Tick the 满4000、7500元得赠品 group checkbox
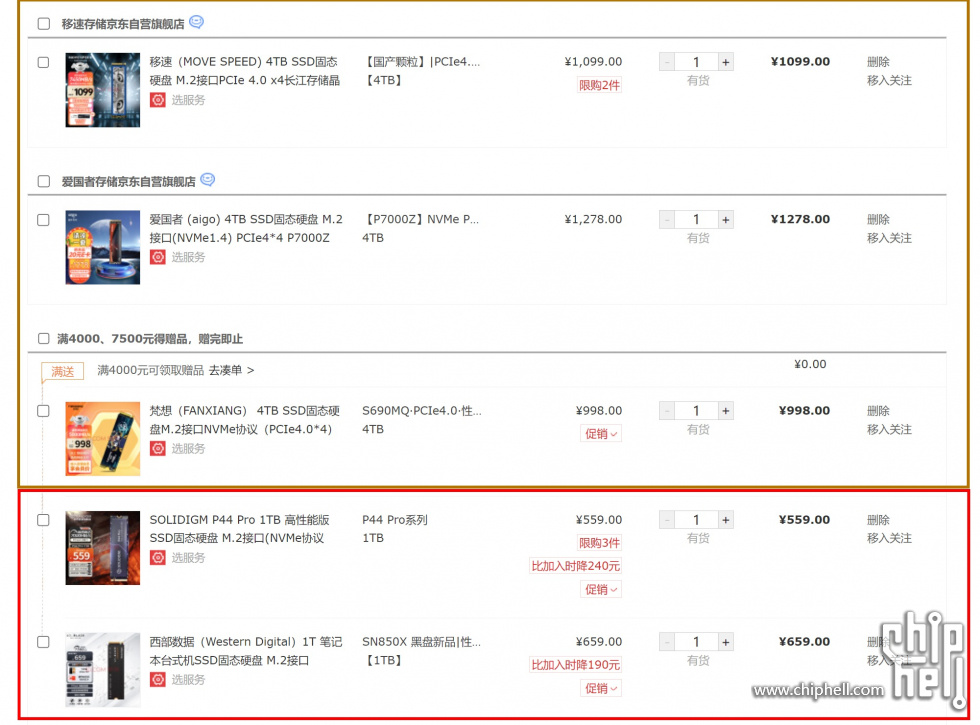This screenshot has height=725, width=980. [x=44, y=339]
